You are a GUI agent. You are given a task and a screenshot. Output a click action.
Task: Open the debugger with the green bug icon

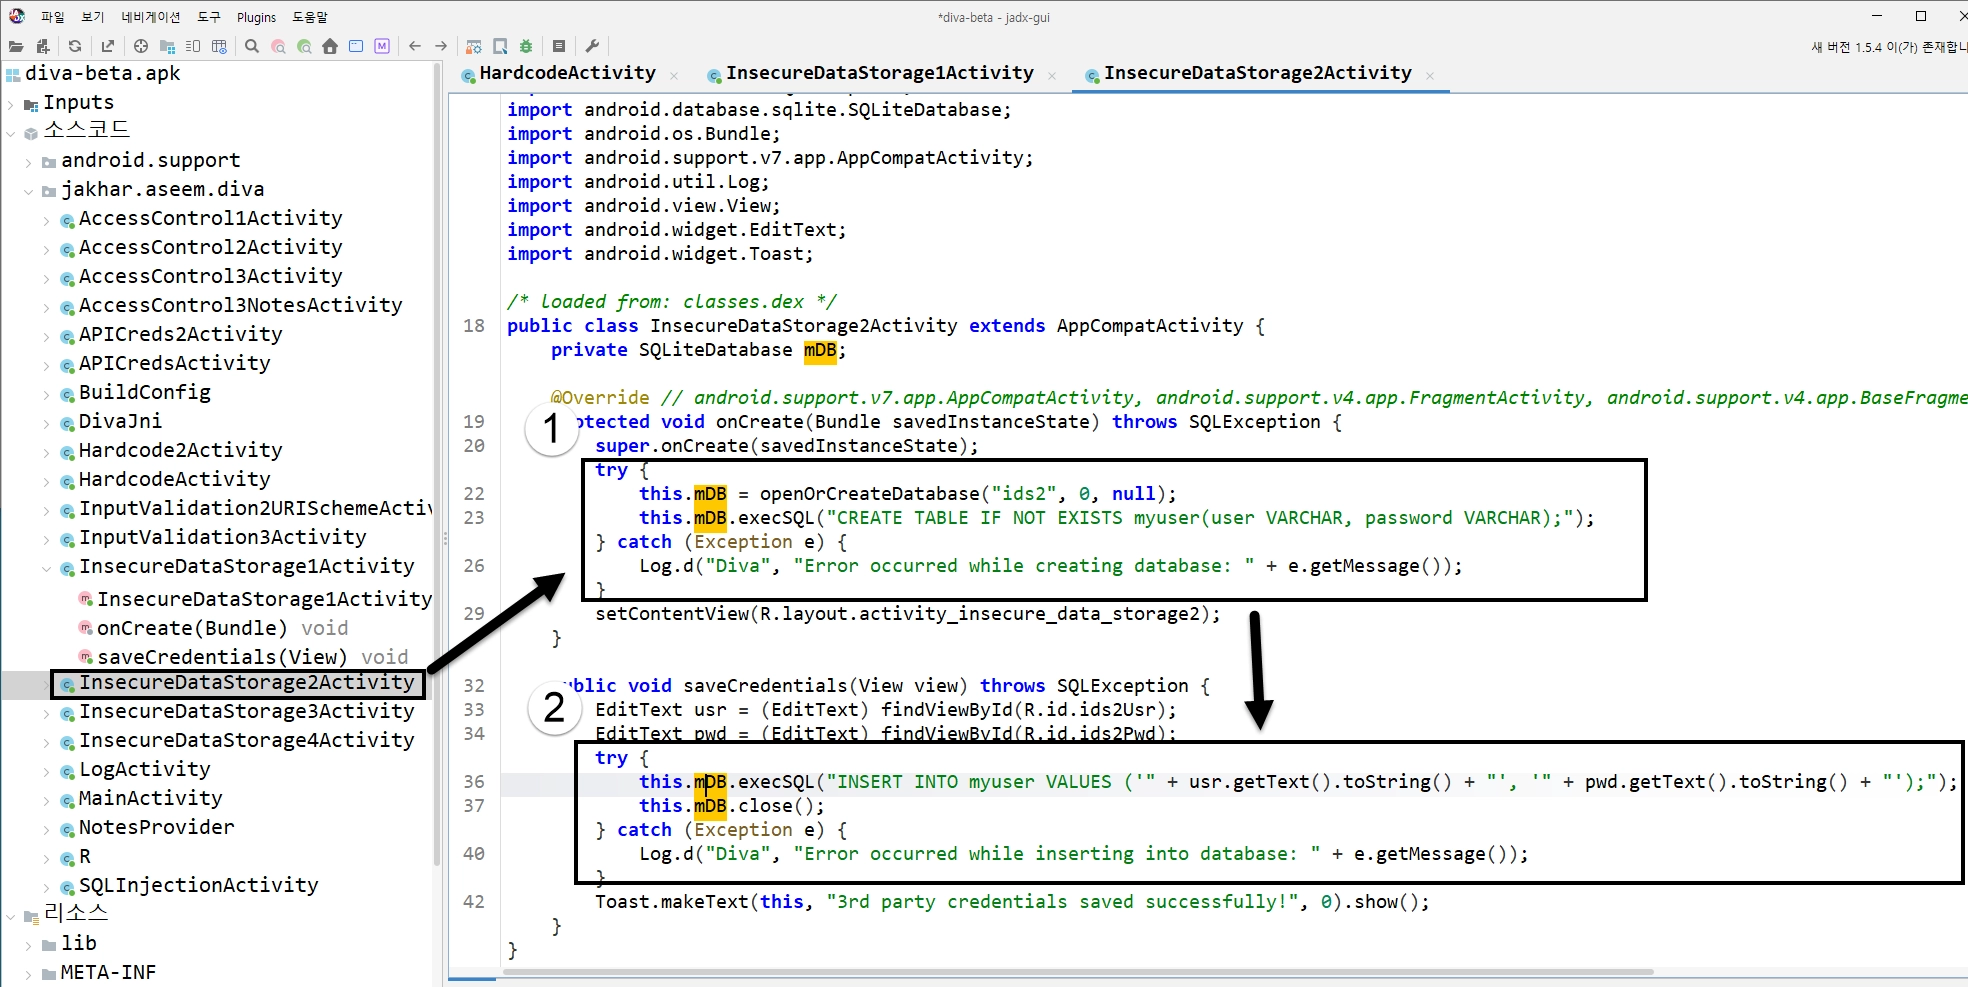(526, 46)
